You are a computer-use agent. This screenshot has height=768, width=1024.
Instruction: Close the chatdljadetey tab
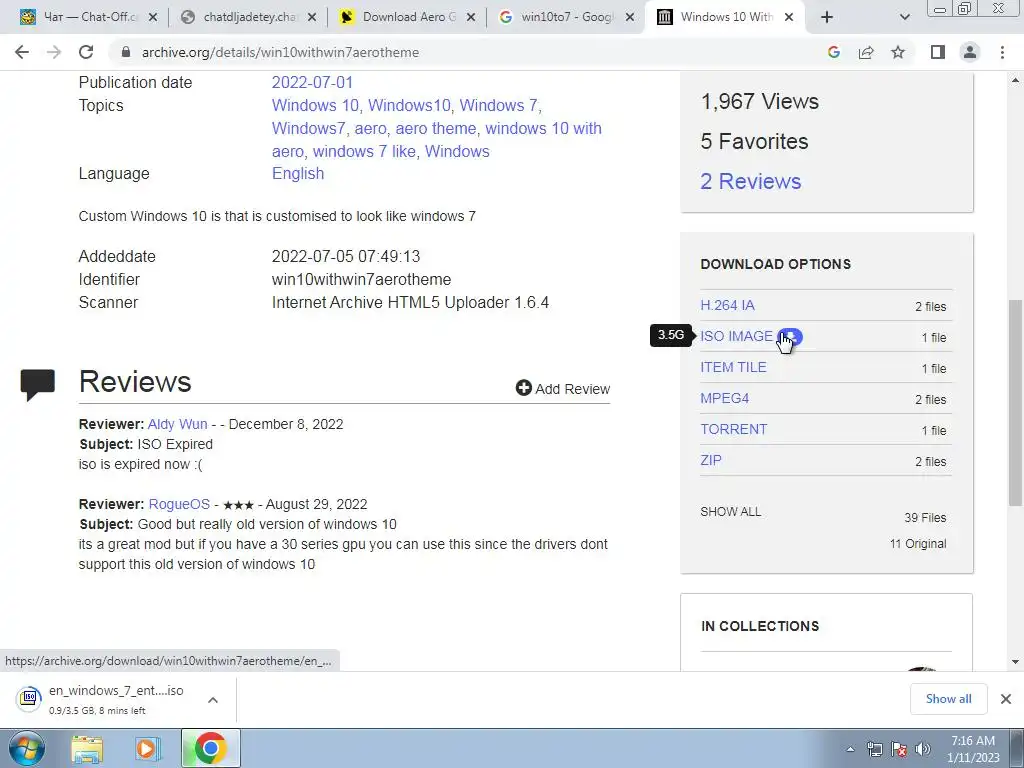(312, 18)
